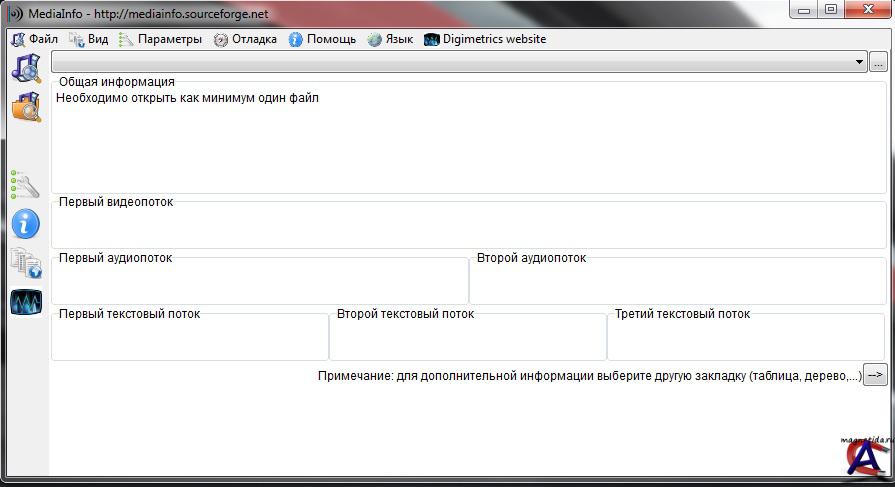Click inside the Общая информация text area
The height and width of the screenshot is (487, 895).
(x=468, y=145)
